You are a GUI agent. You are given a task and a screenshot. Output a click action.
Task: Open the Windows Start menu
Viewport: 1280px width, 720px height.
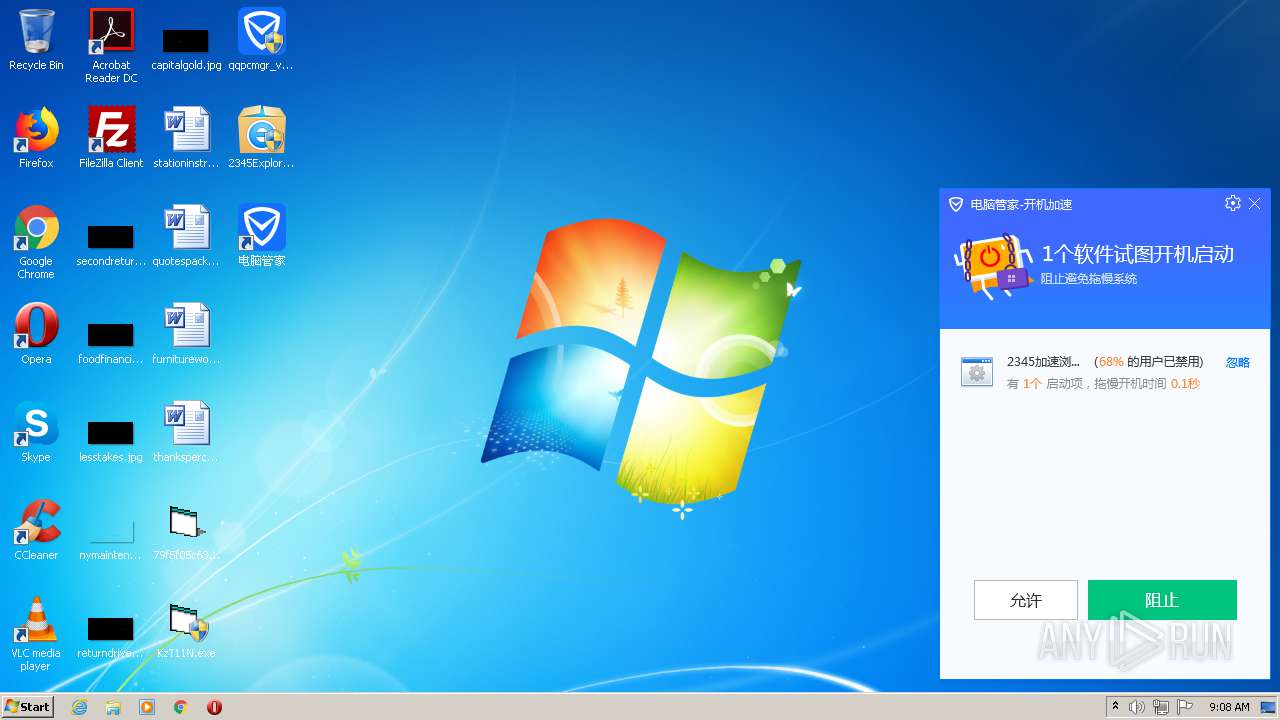[x=28, y=706]
